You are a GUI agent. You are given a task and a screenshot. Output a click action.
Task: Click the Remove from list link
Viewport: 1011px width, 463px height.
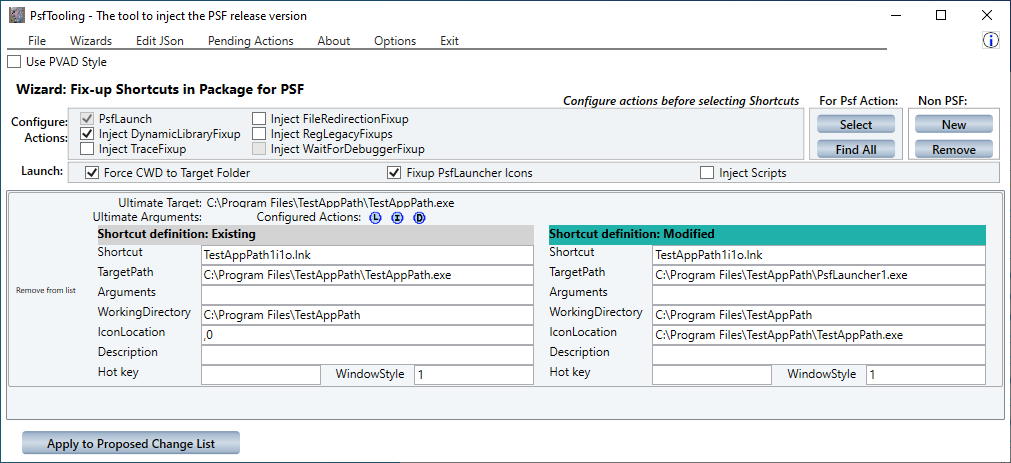click(44, 291)
